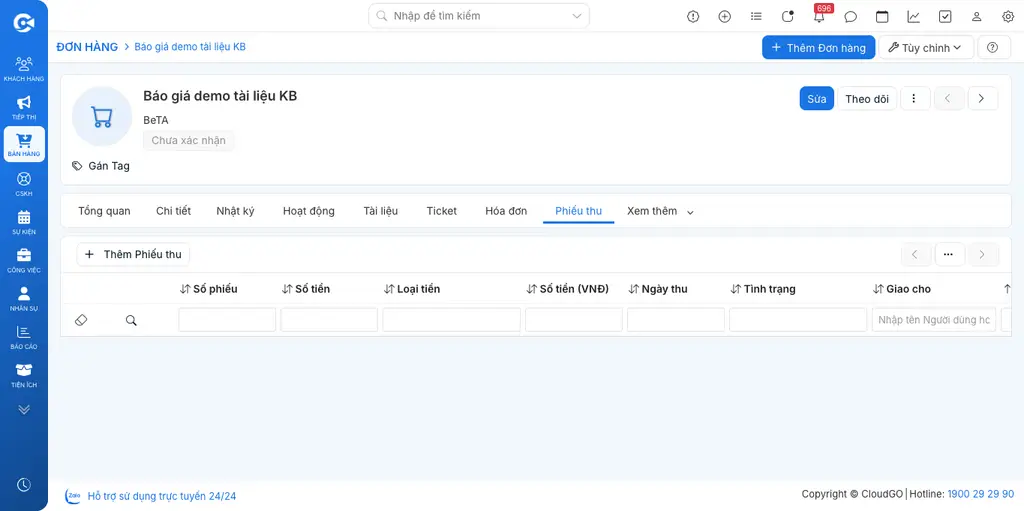Click the global search input field
Image resolution: width=1024 pixels, height=511 pixels.
point(479,16)
